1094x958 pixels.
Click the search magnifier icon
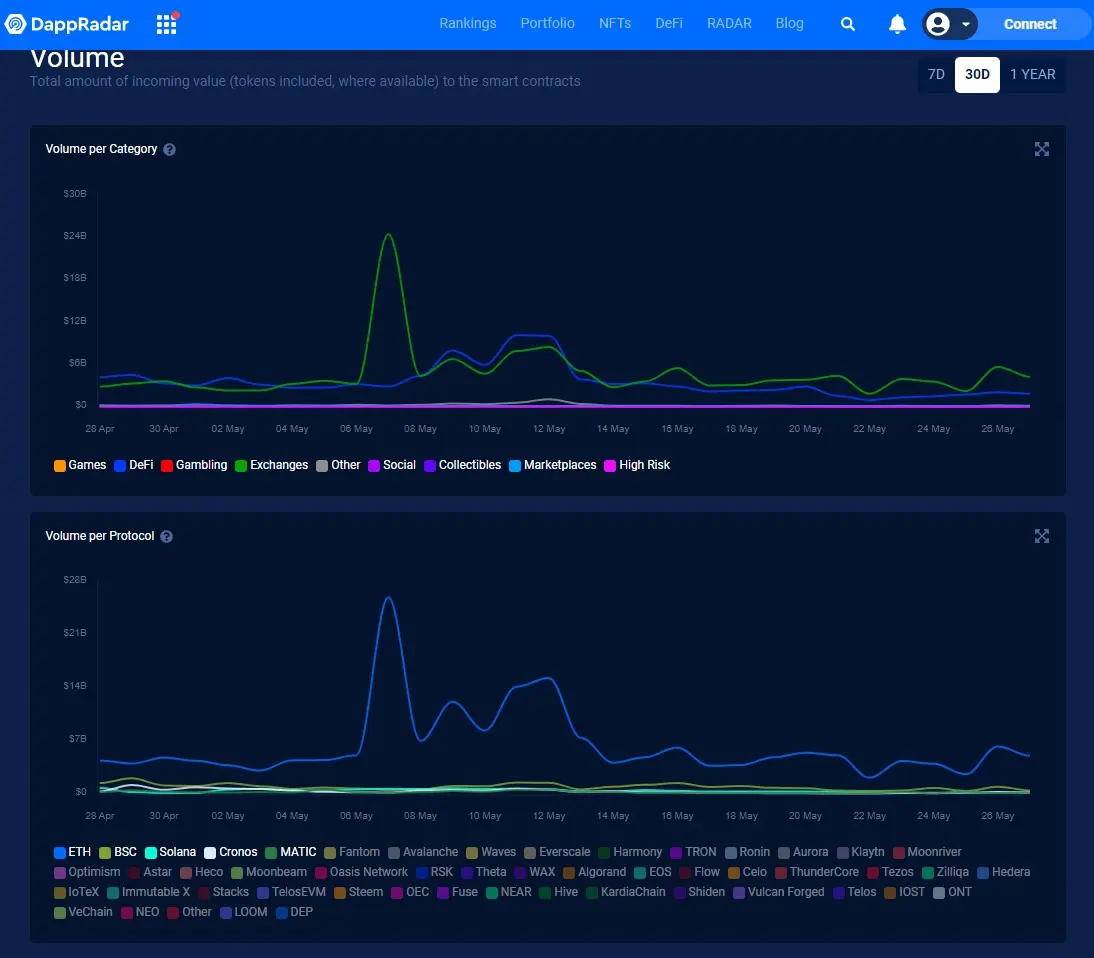coord(848,24)
